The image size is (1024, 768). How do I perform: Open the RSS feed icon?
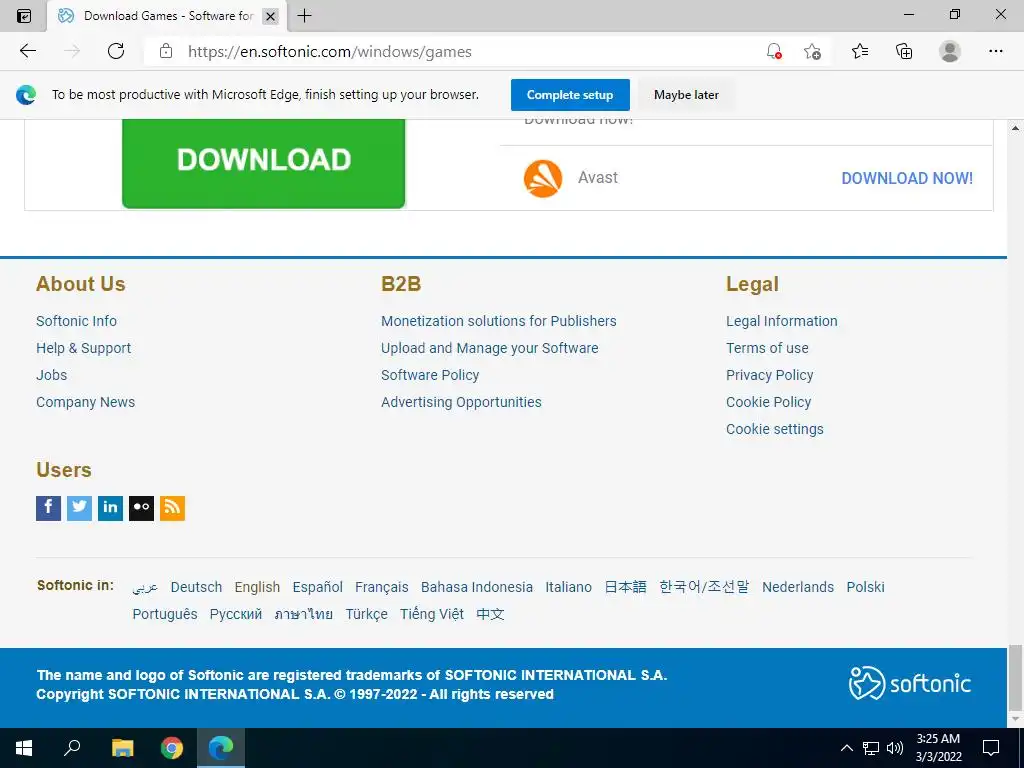click(172, 508)
